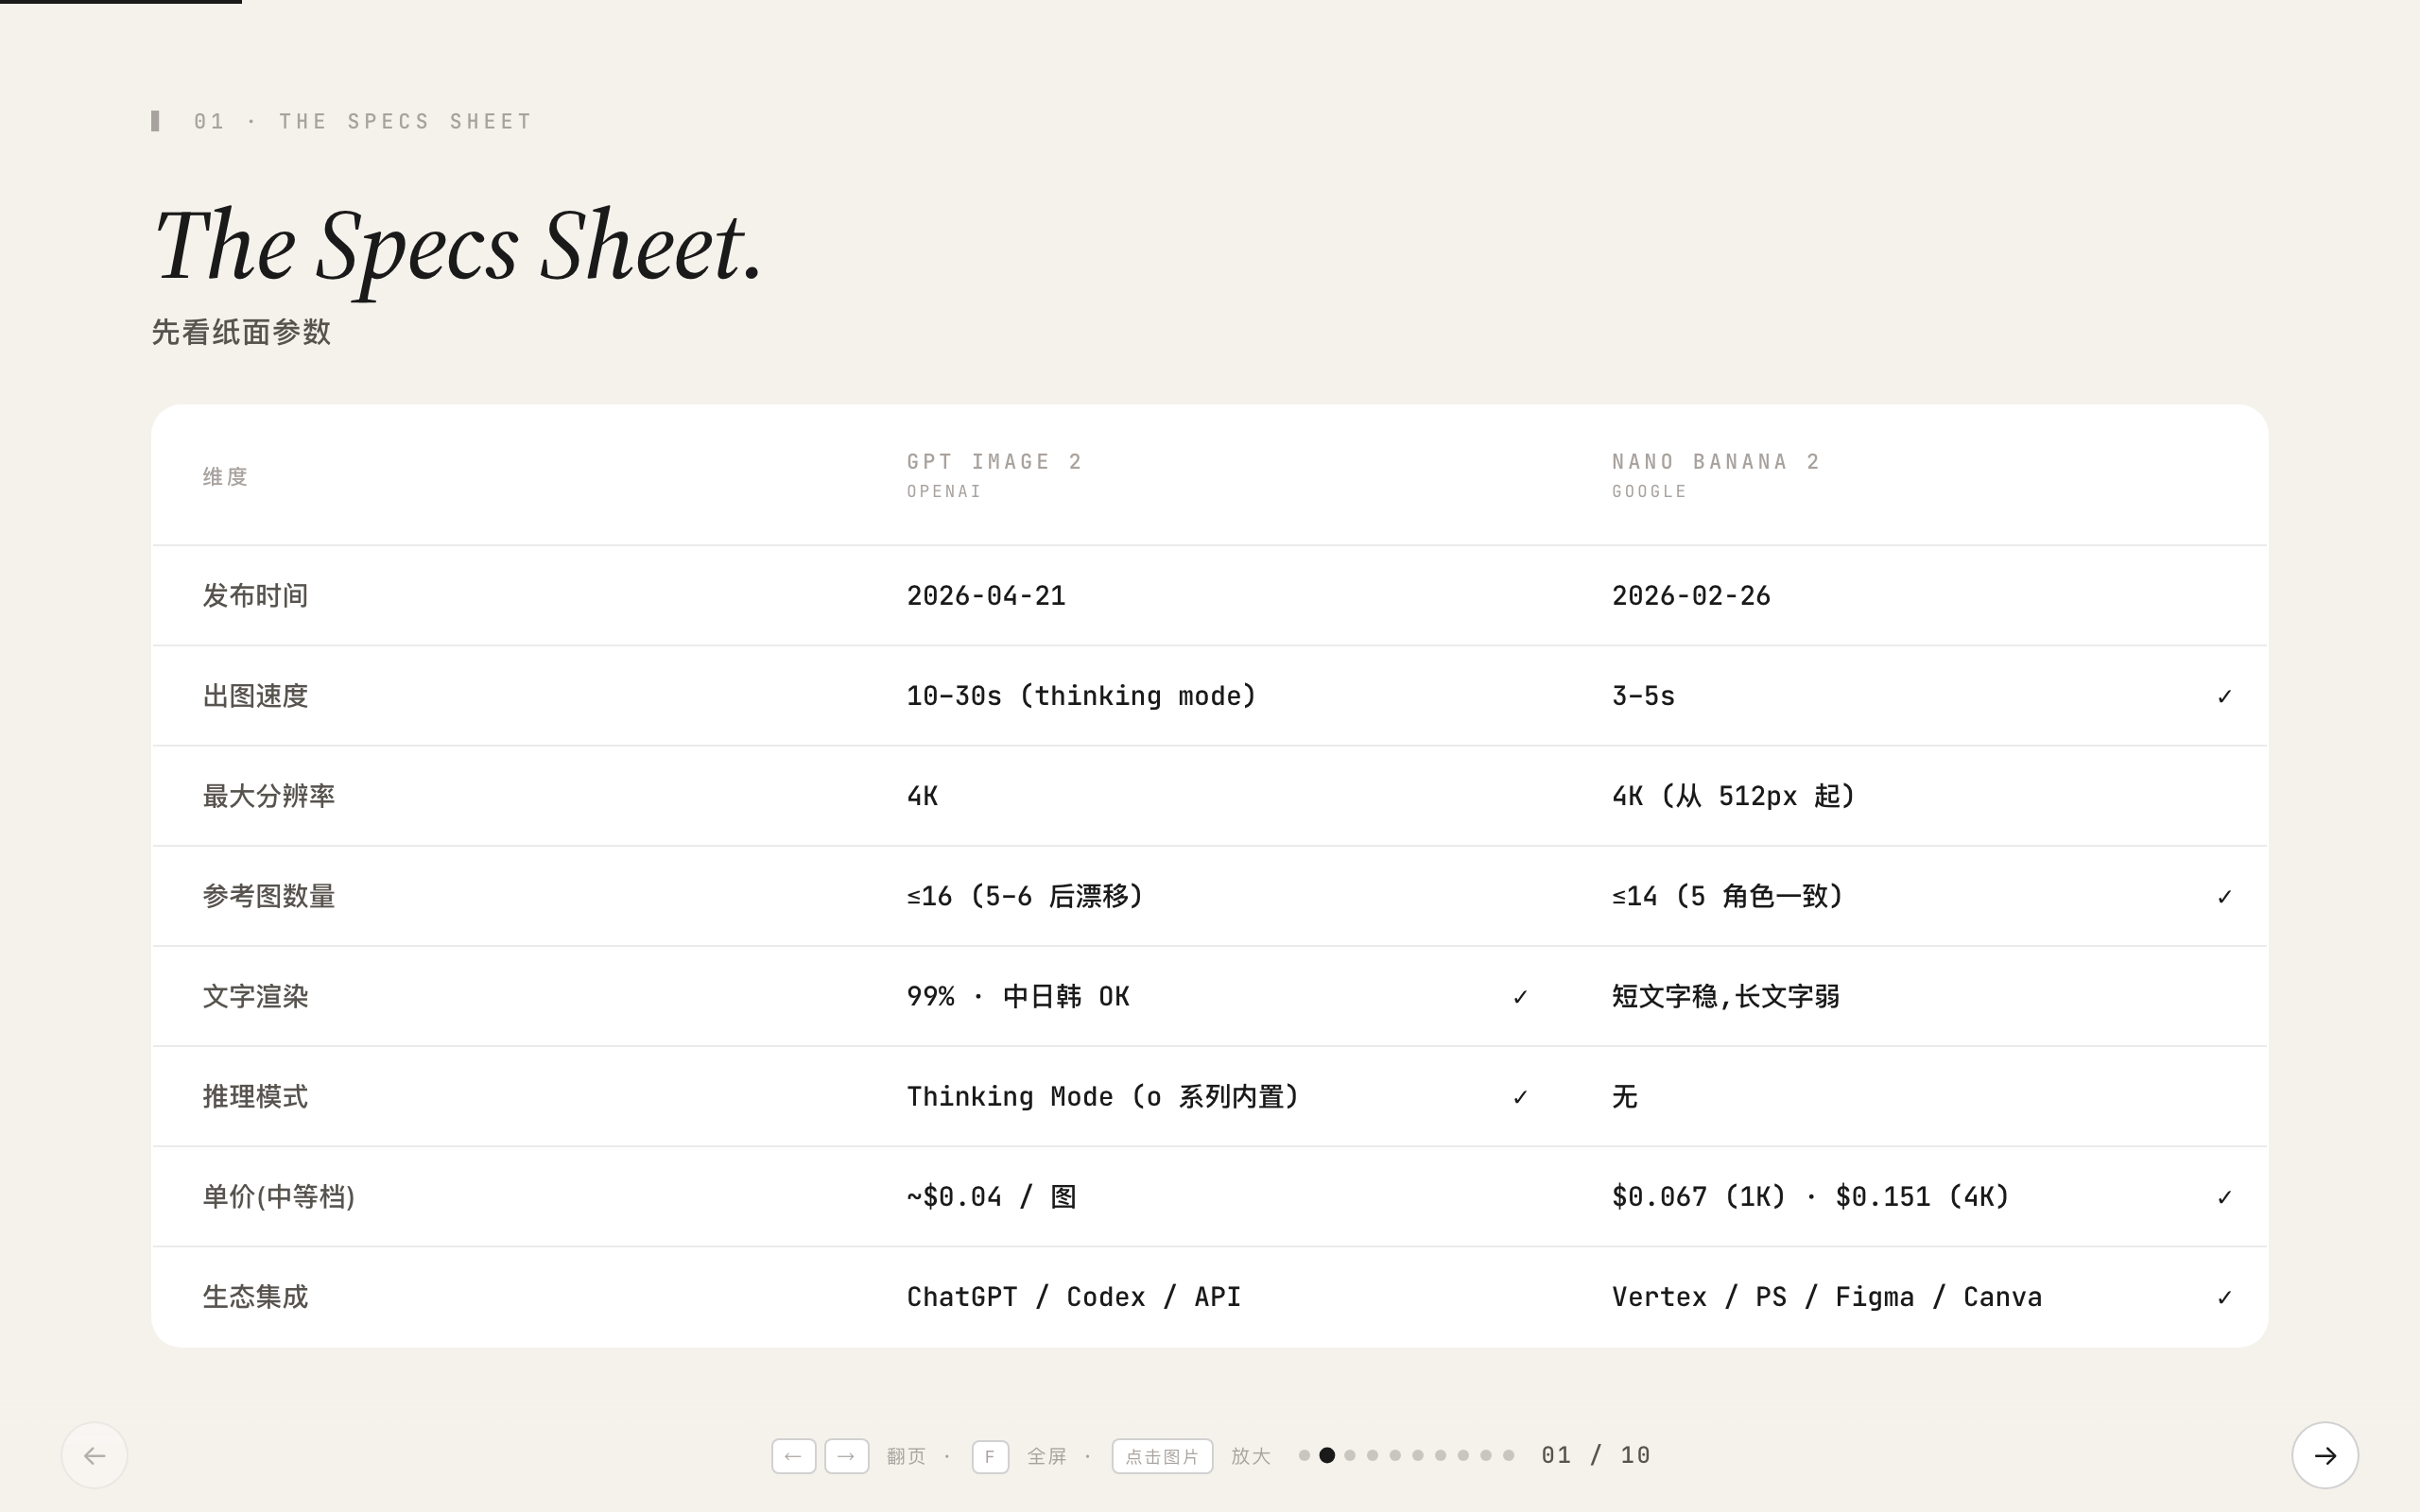Click the 单价(中等档) row label
The height and width of the screenshot is (1512, 2420).
tap(279, 1197)
